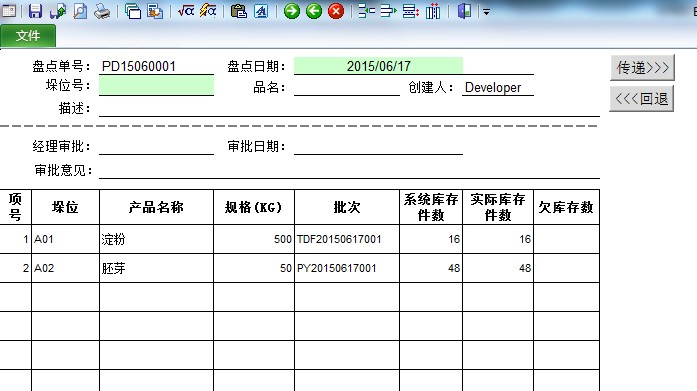Click the red X cancel icon

pos(336,11)
